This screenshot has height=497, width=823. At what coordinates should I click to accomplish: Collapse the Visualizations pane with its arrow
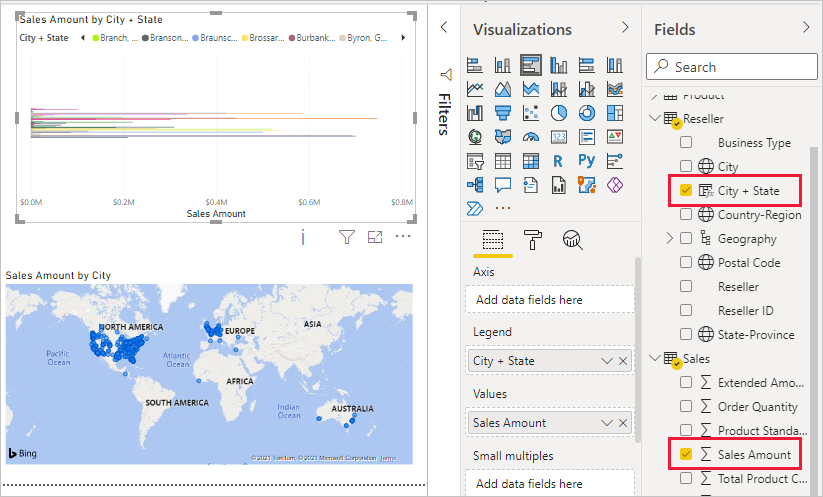pos(625,27)
